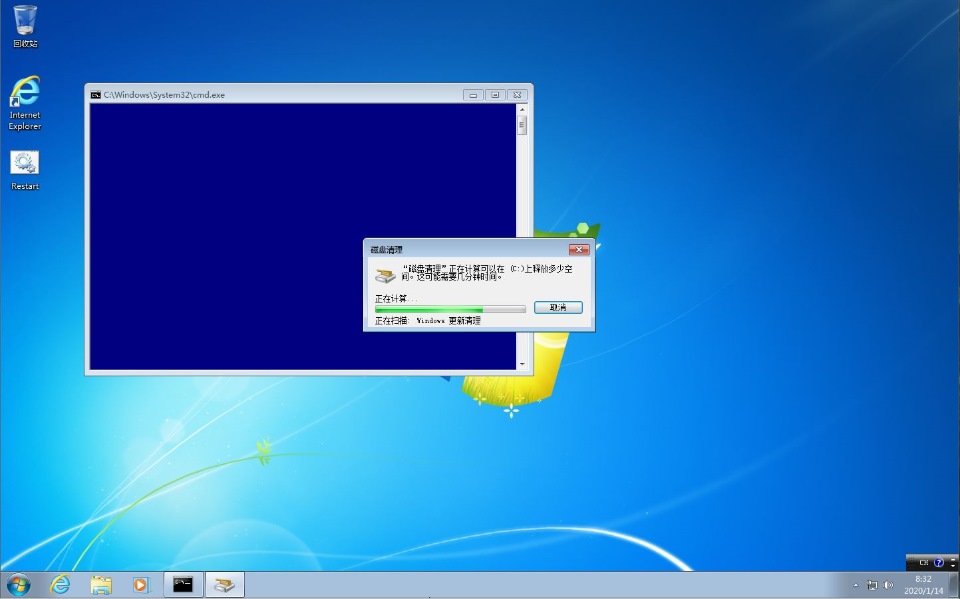Screen dimensions: 960x599
Task: Open Windows Explorer folder on taskbar
Action: tap(101, 585)
